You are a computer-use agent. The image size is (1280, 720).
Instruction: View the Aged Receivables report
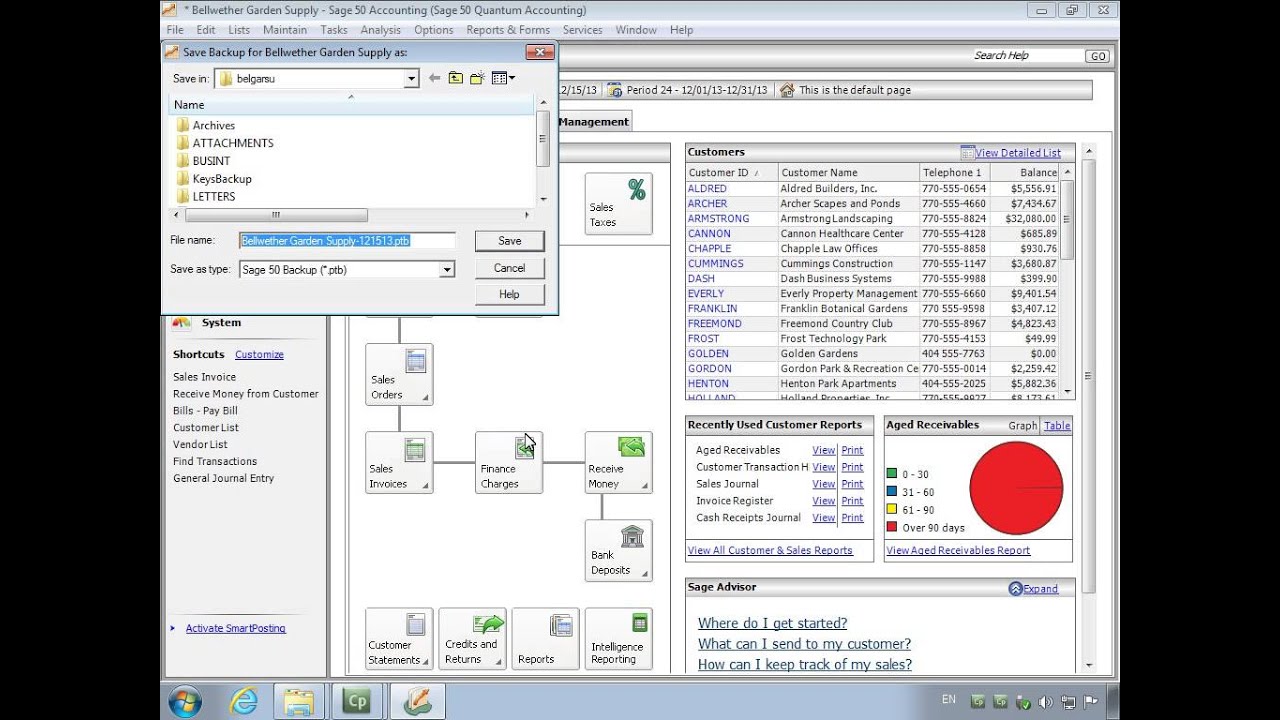(x=823, y=451)
